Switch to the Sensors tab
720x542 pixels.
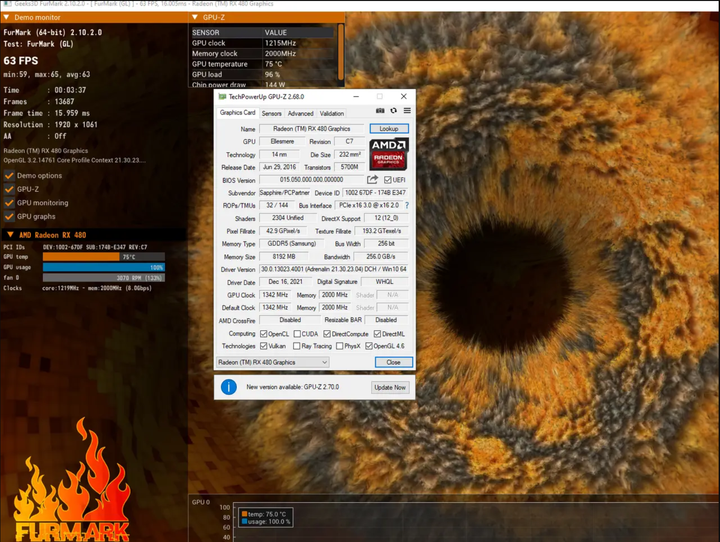271,113
